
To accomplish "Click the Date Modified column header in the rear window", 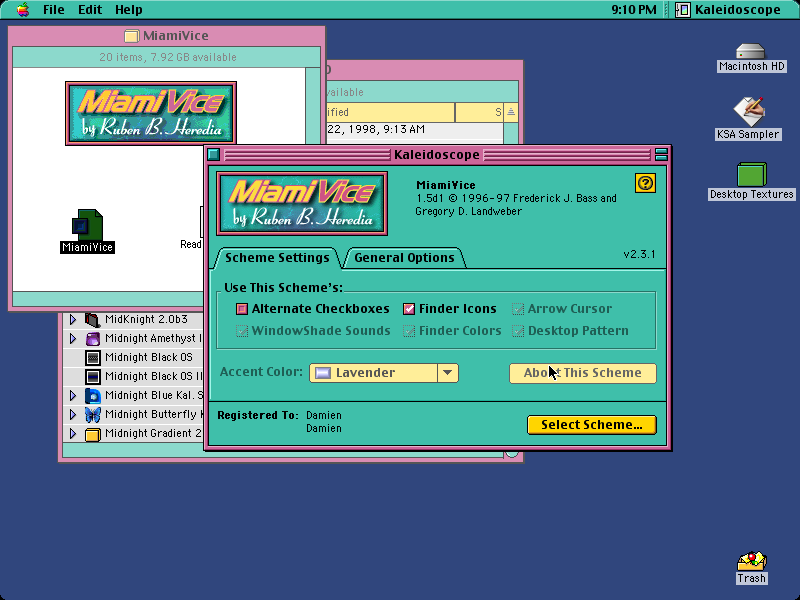I will click(390, 112).
